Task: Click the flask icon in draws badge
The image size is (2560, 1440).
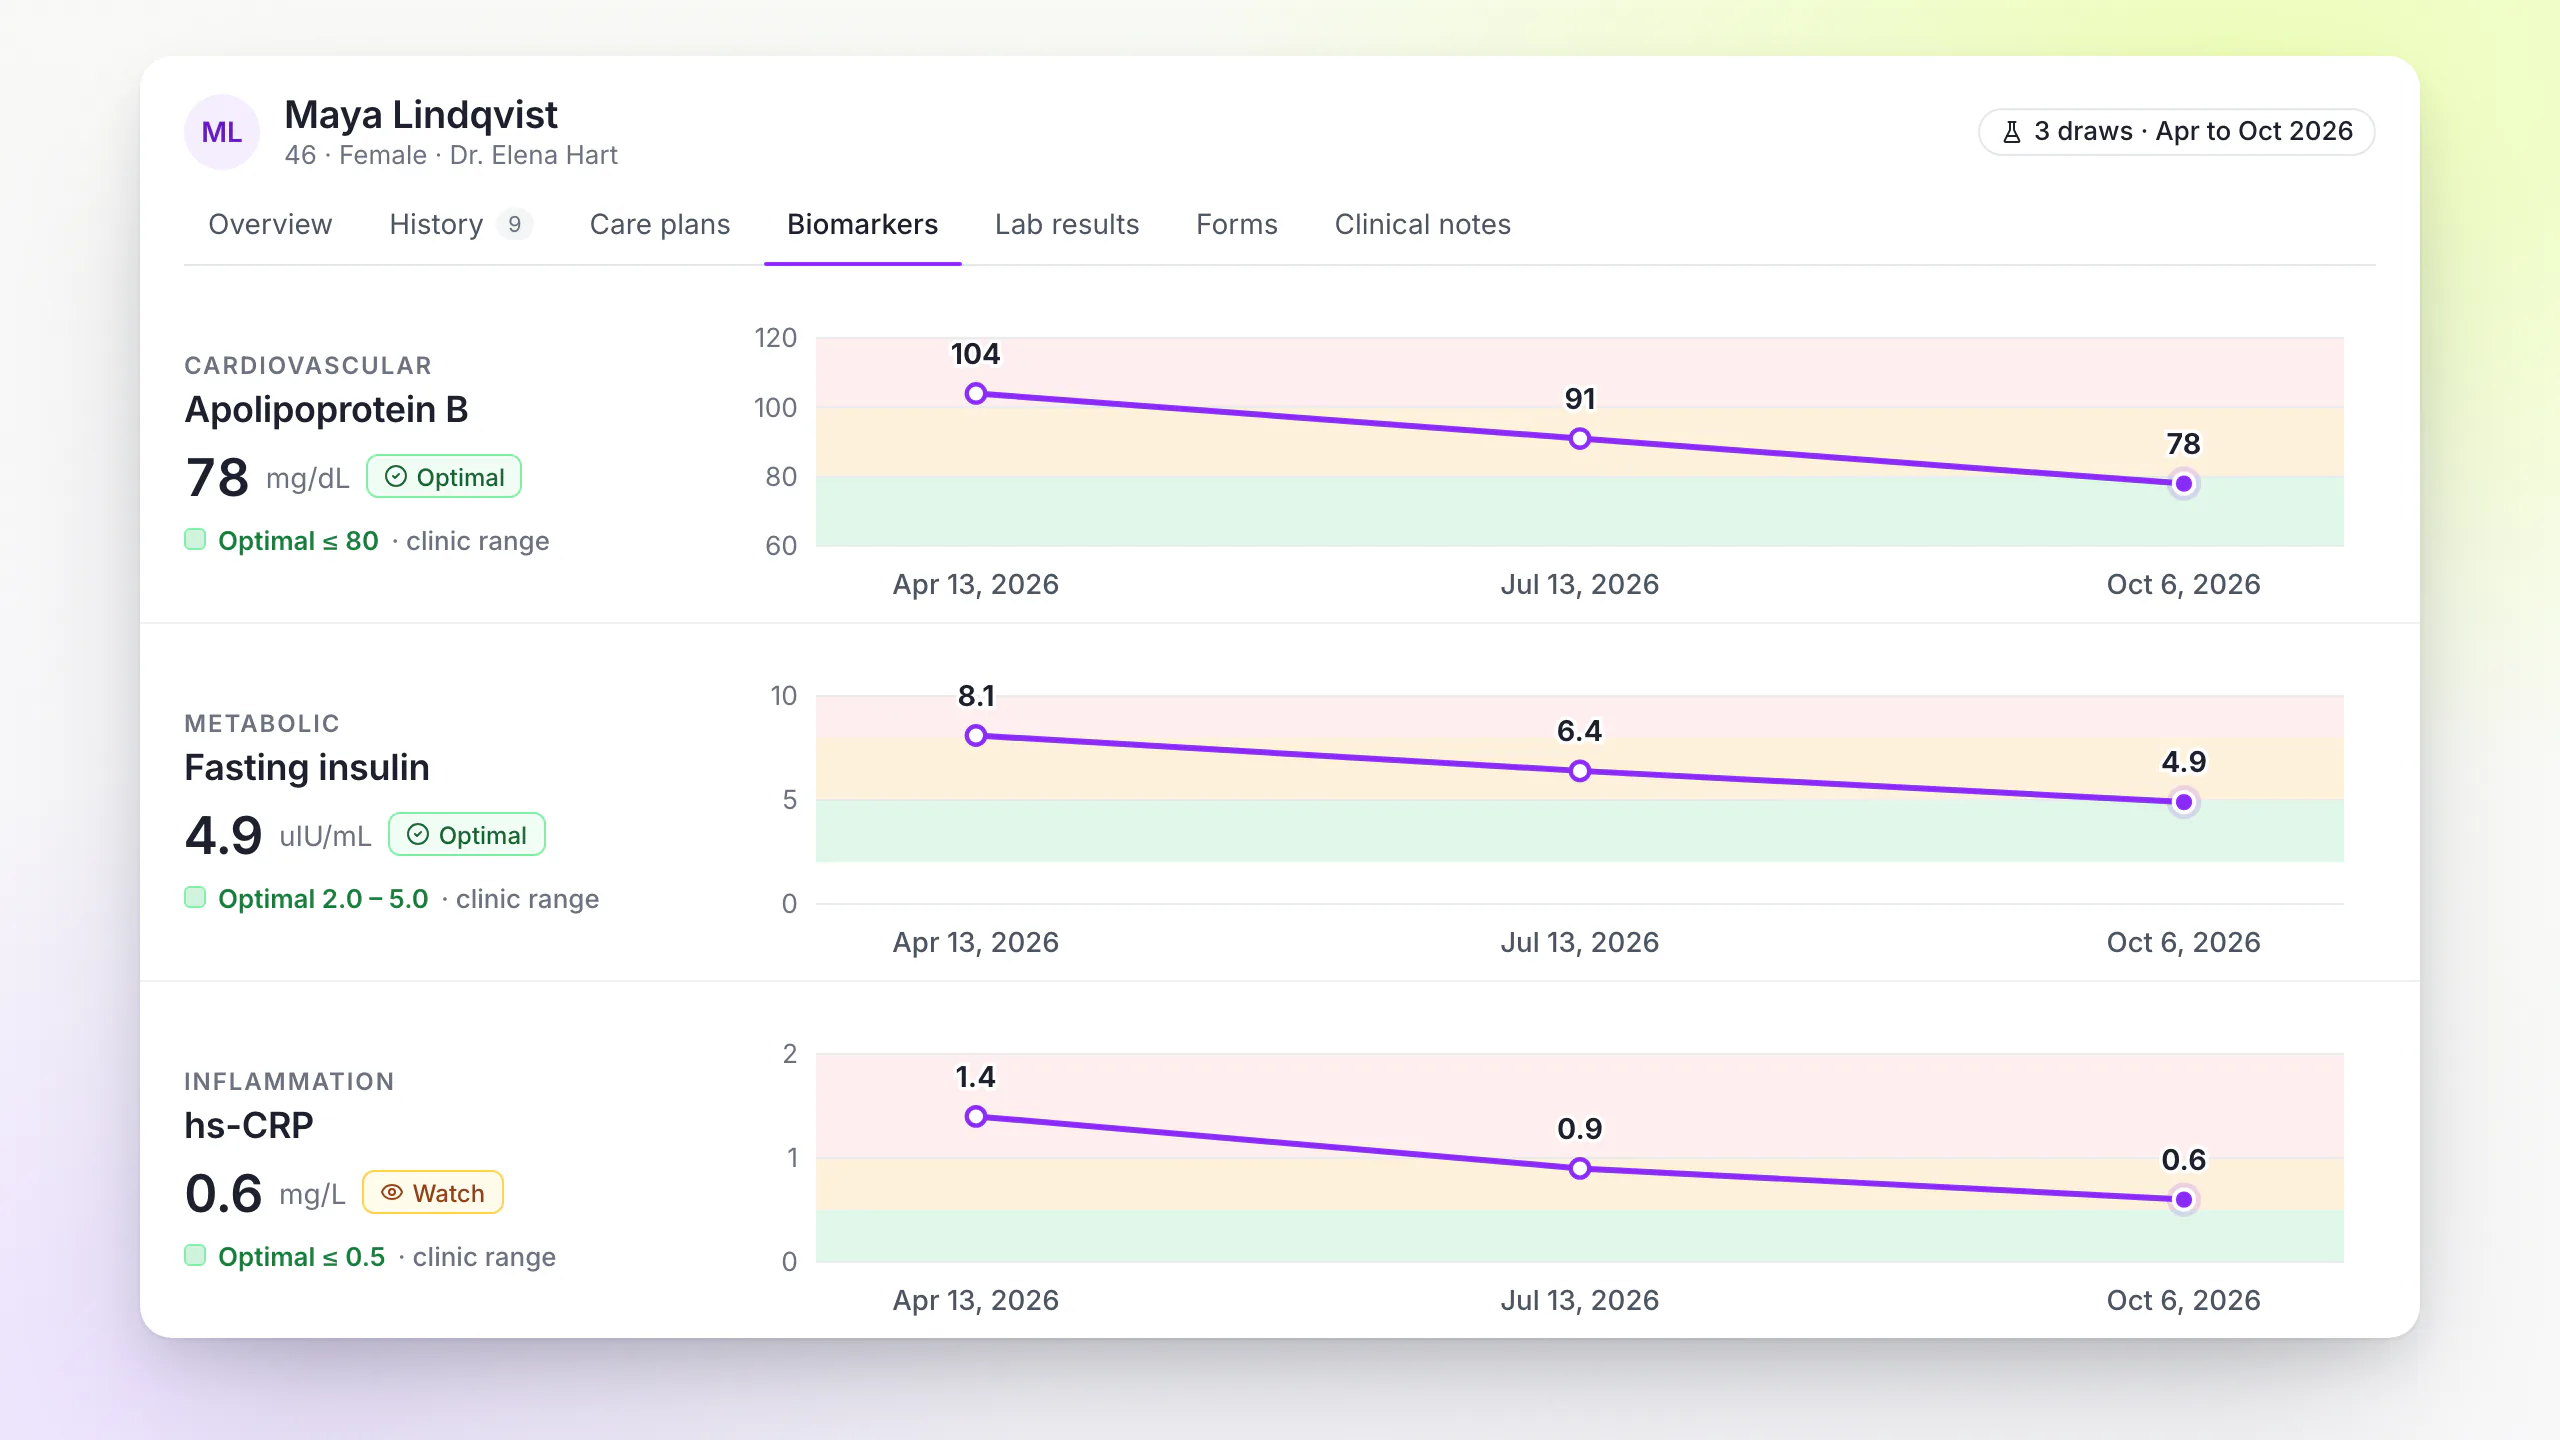Action: coord(2012,132)
